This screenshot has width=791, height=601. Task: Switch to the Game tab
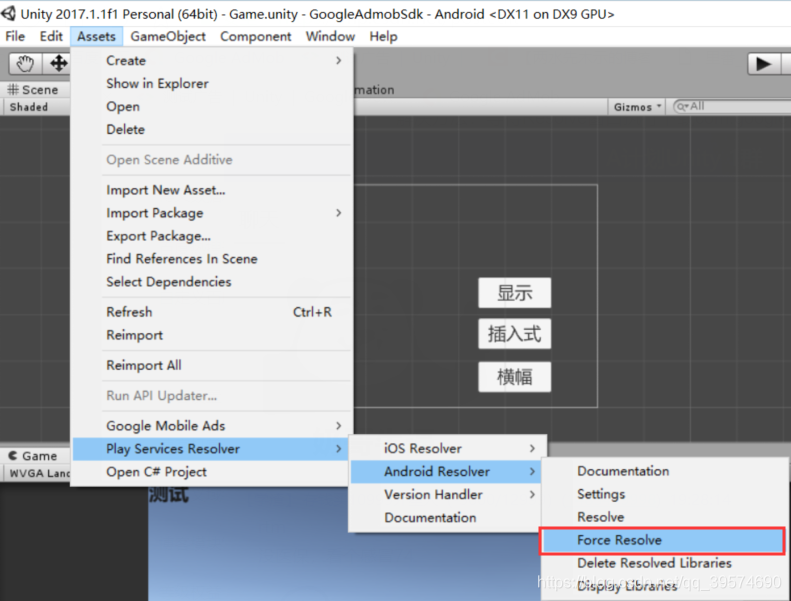[34, 456]
